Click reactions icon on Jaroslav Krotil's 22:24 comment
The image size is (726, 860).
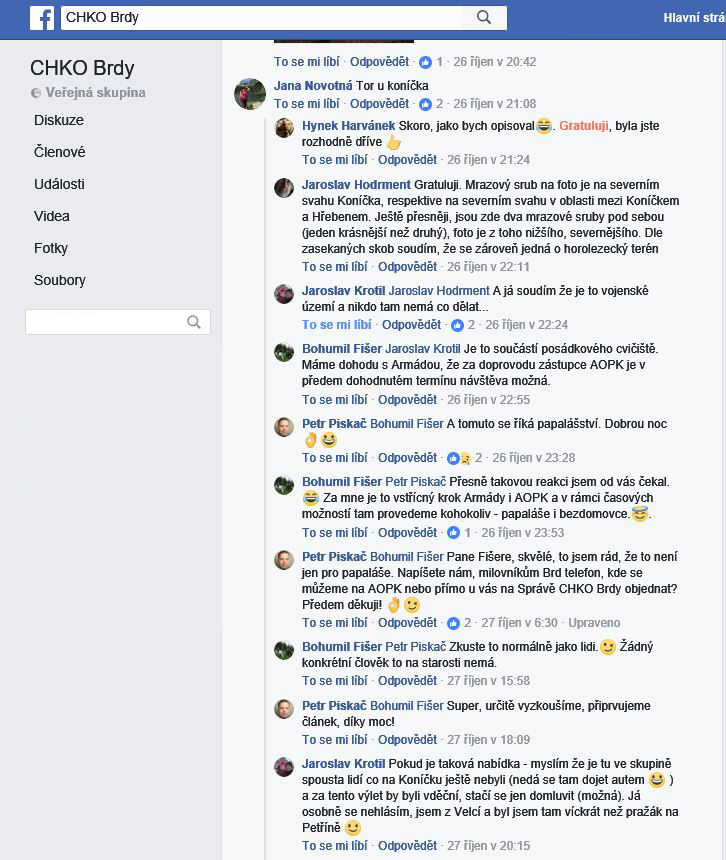coord(457,325)
